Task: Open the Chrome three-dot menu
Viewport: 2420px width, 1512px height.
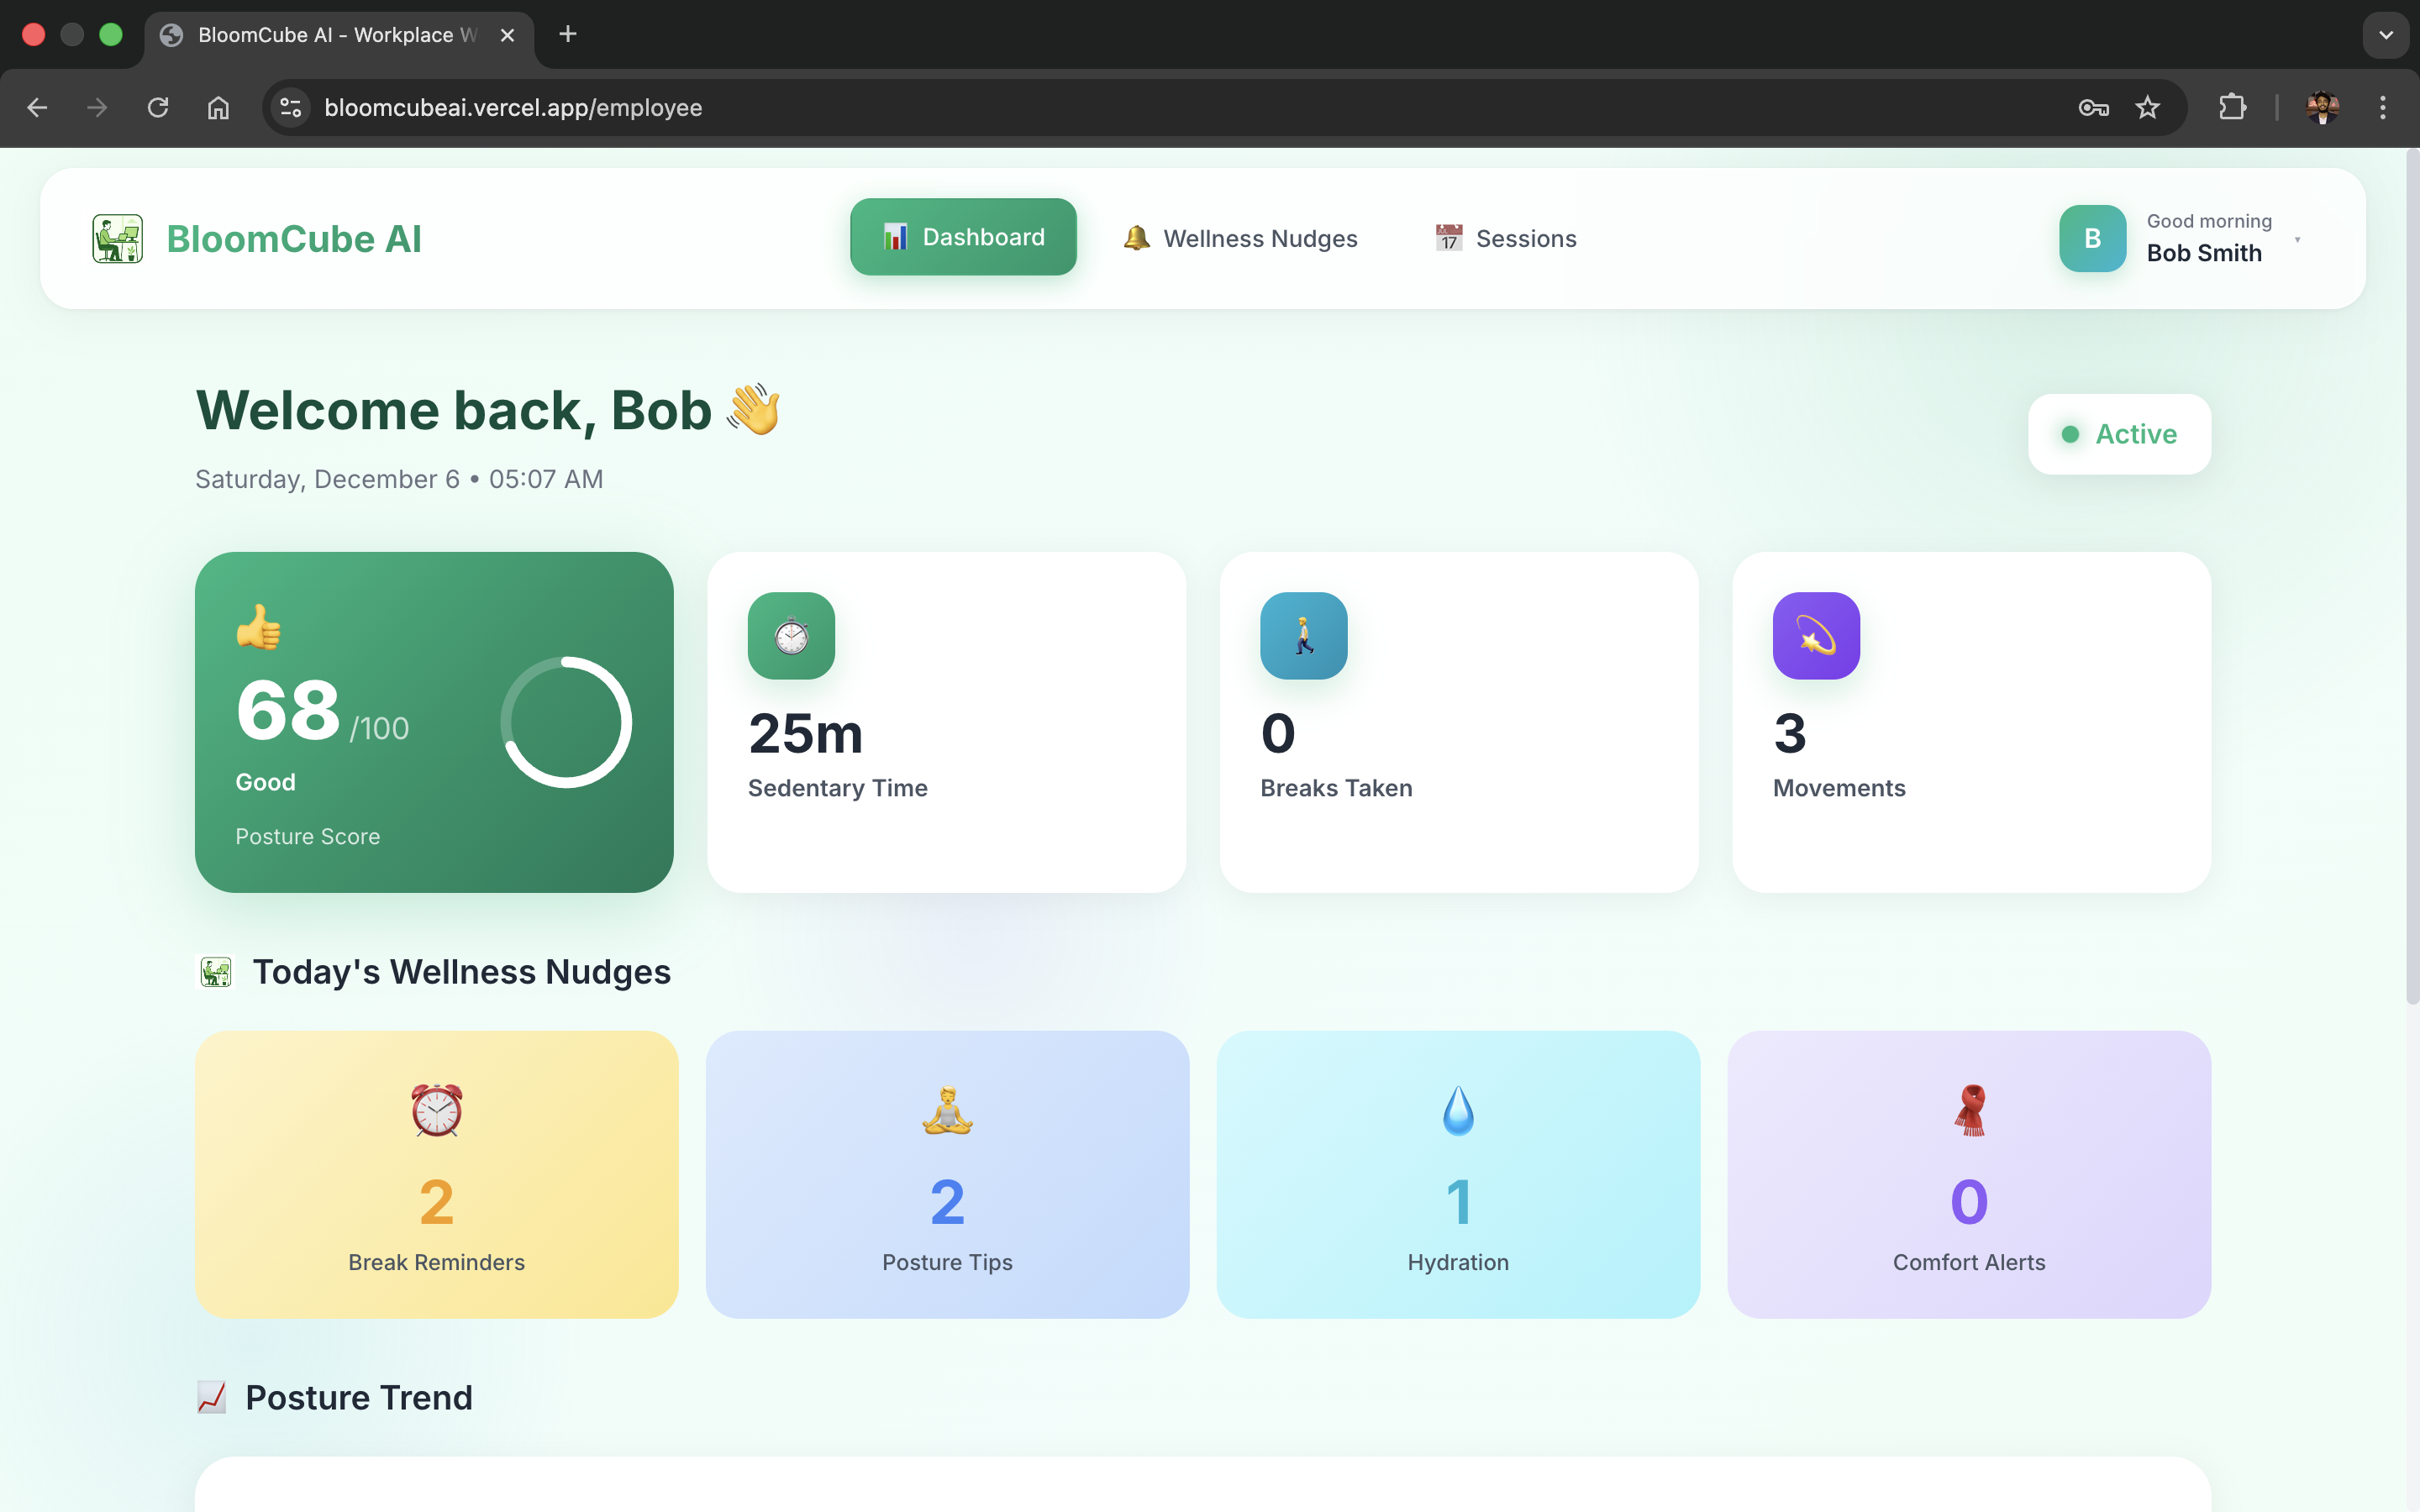Action: pyautogui.click(x=2382, y=108)
